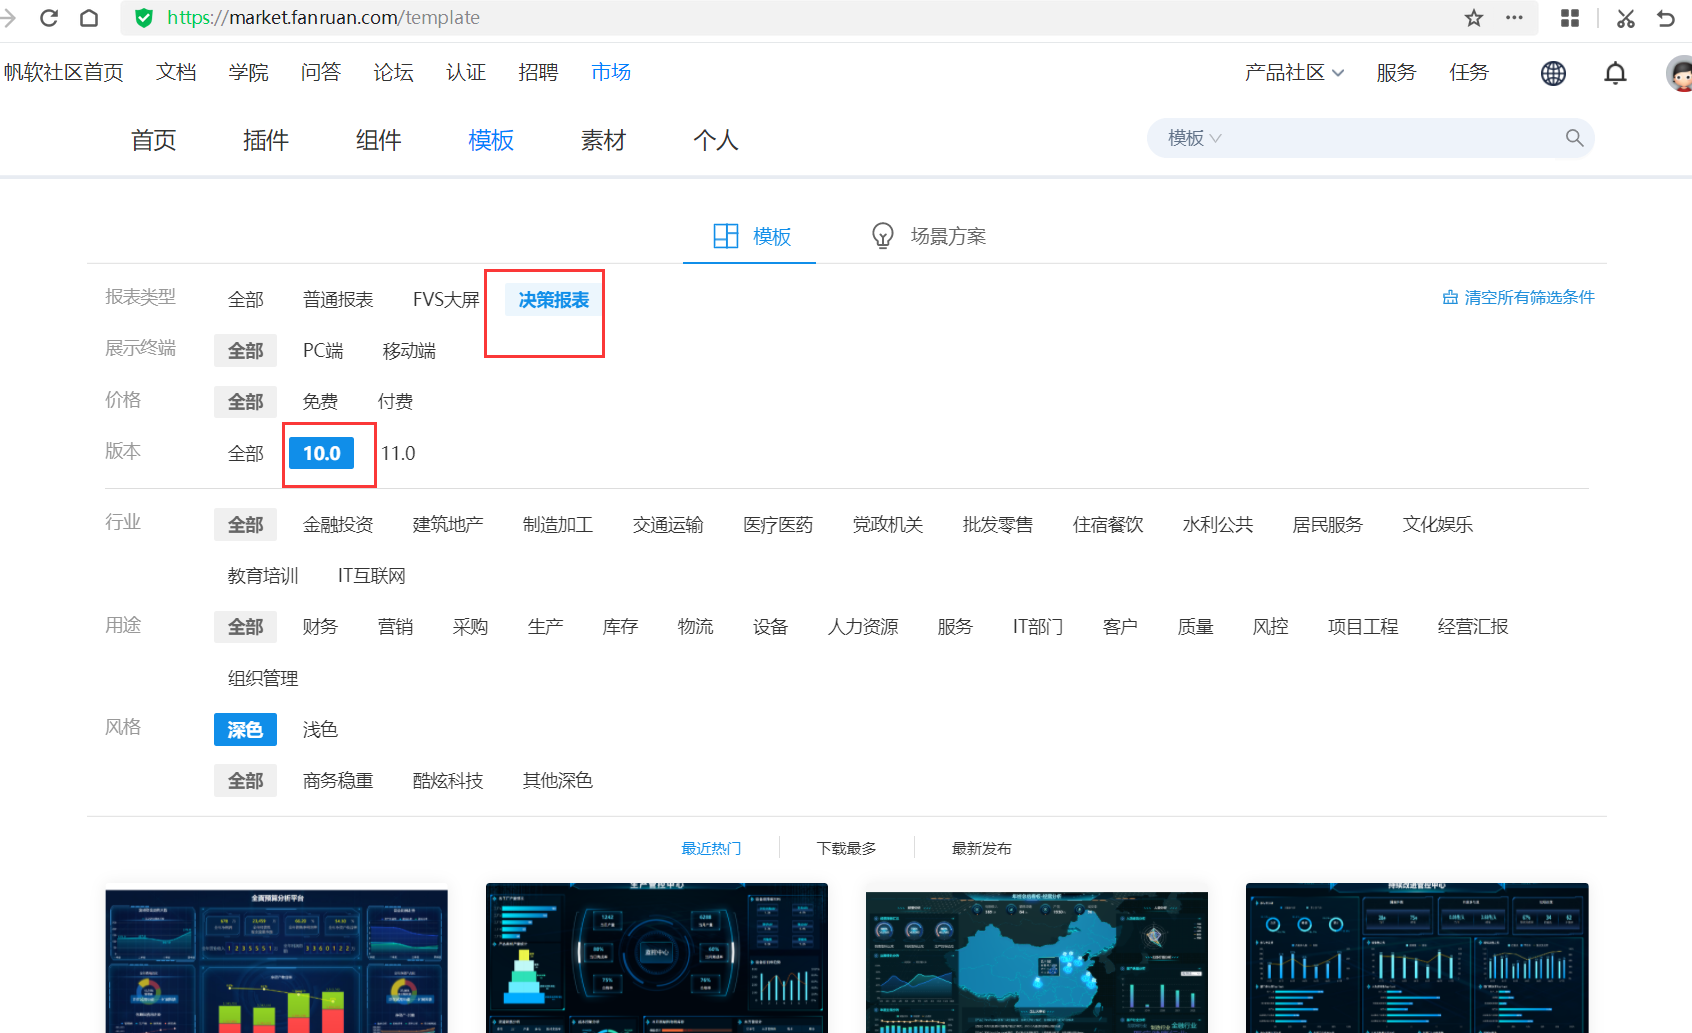Image resolution: width=1692 pixels, height=1033 pixels.
Task: Filter dark style by 商务稳重
Action: 338,781
